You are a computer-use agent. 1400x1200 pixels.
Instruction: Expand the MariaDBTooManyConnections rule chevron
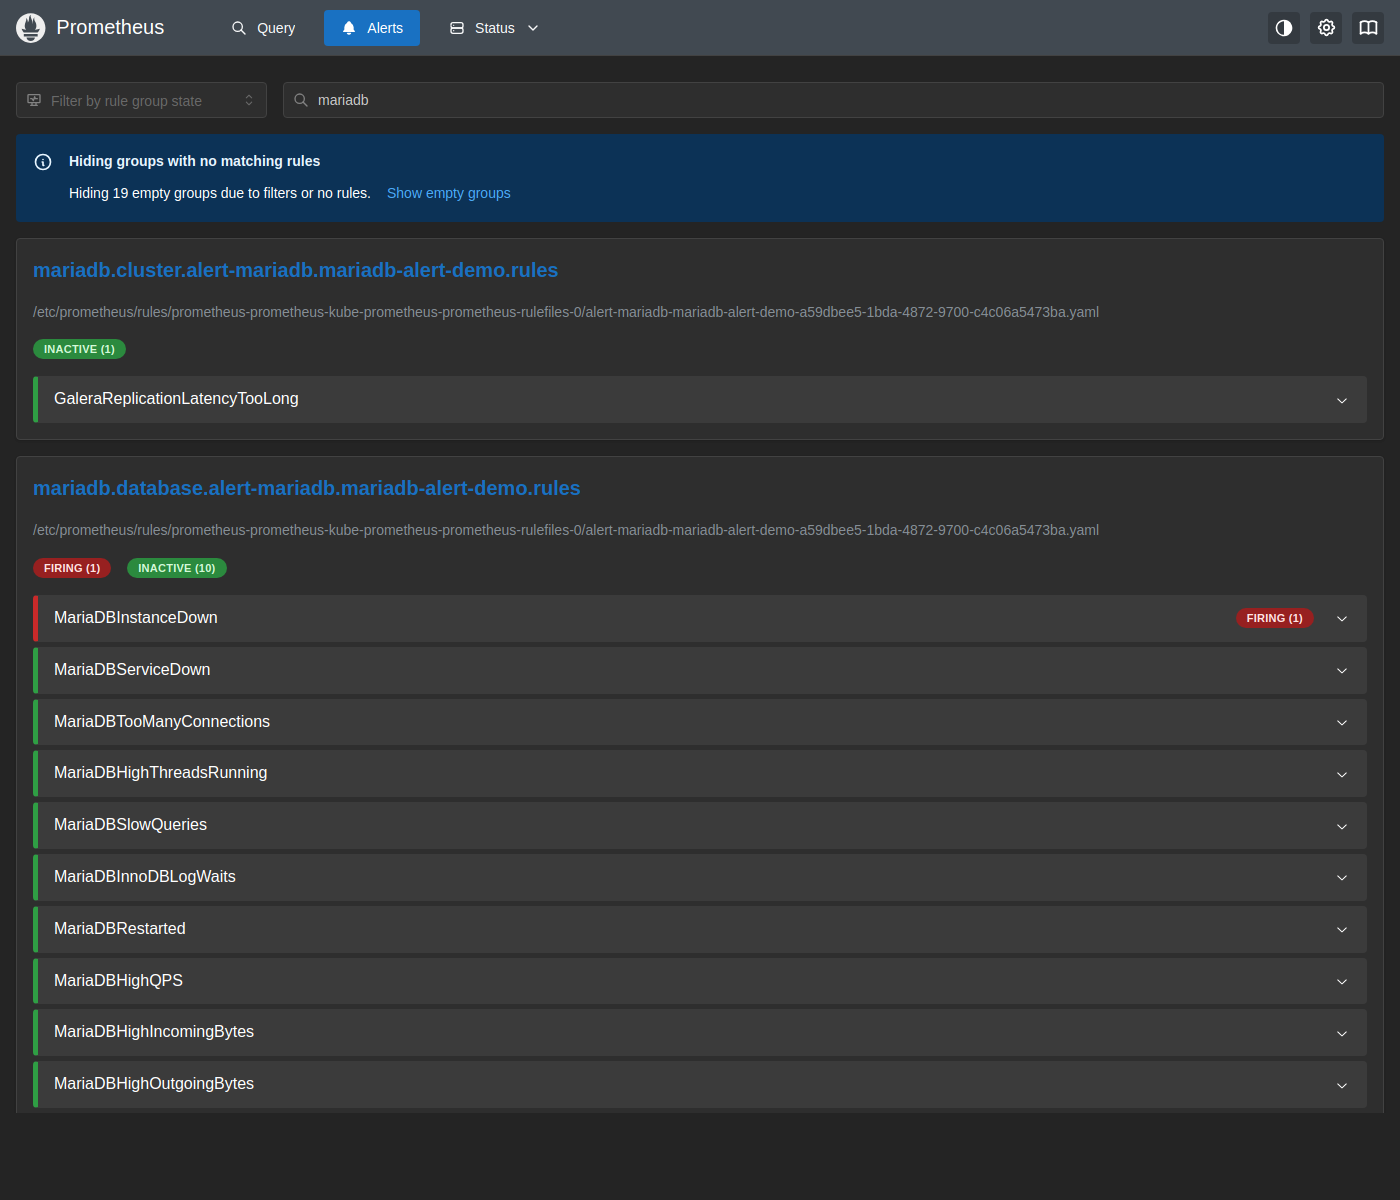[x=1342, y=723]
